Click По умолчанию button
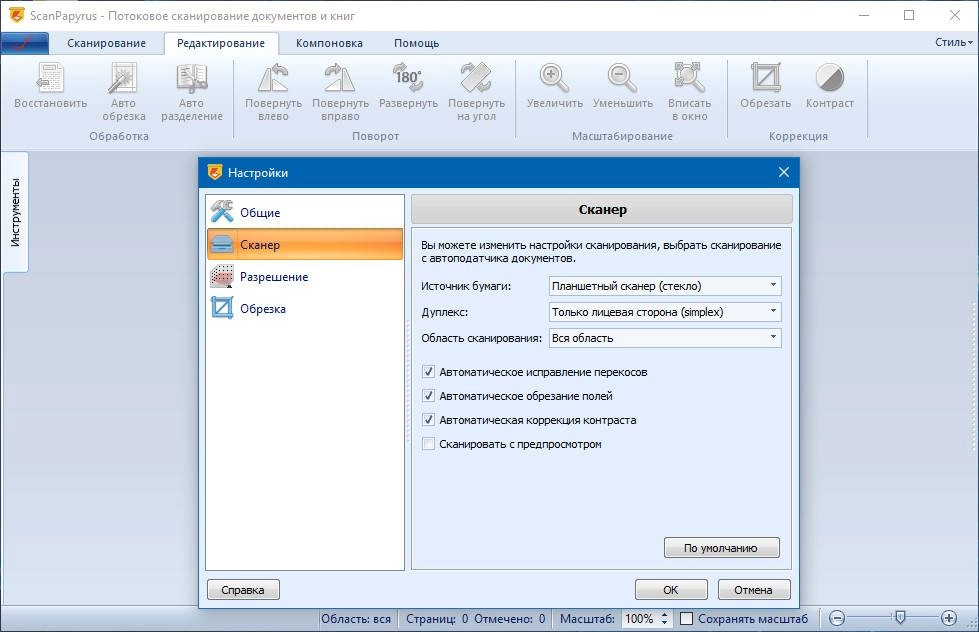 (721, 548)
